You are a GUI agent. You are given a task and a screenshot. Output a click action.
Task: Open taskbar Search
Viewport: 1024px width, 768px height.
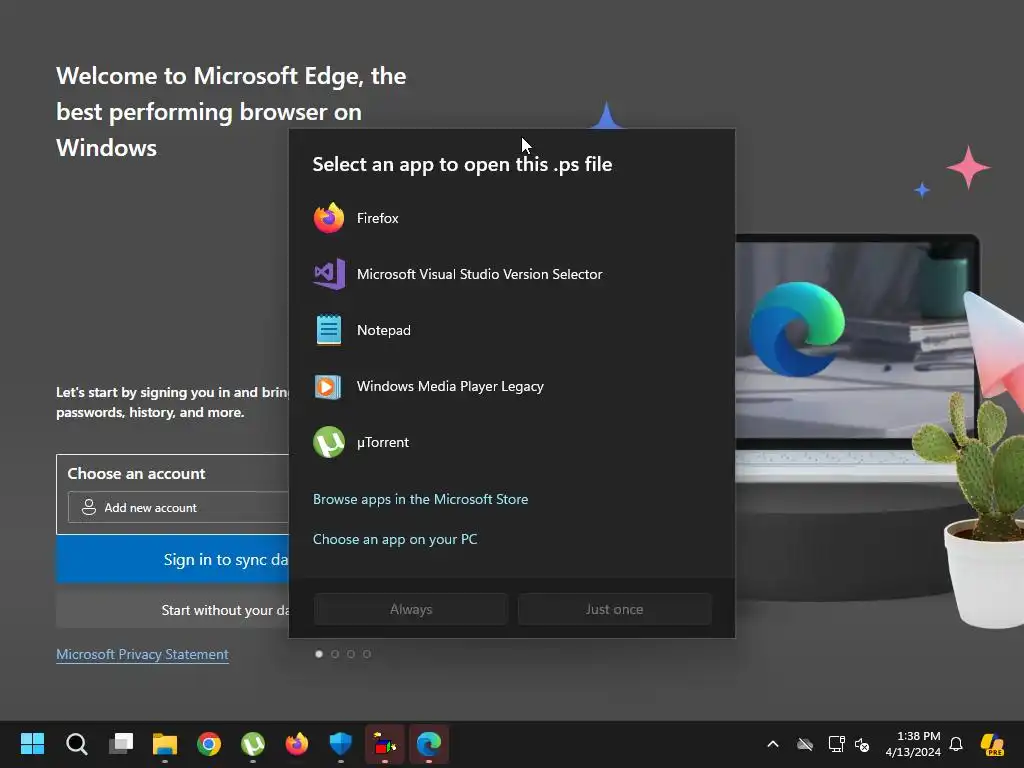tap(76, 744)
